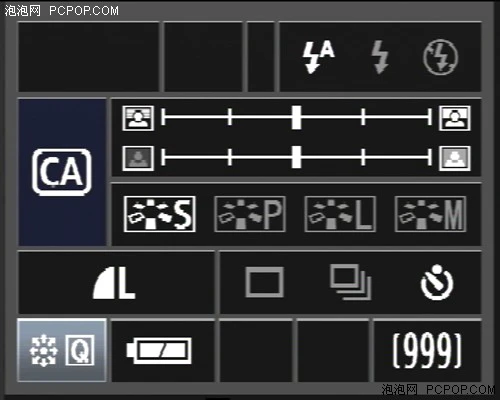Click the battery level indicator
The width and height of the screenshot is (500, 400).
[x=159, y=350]
